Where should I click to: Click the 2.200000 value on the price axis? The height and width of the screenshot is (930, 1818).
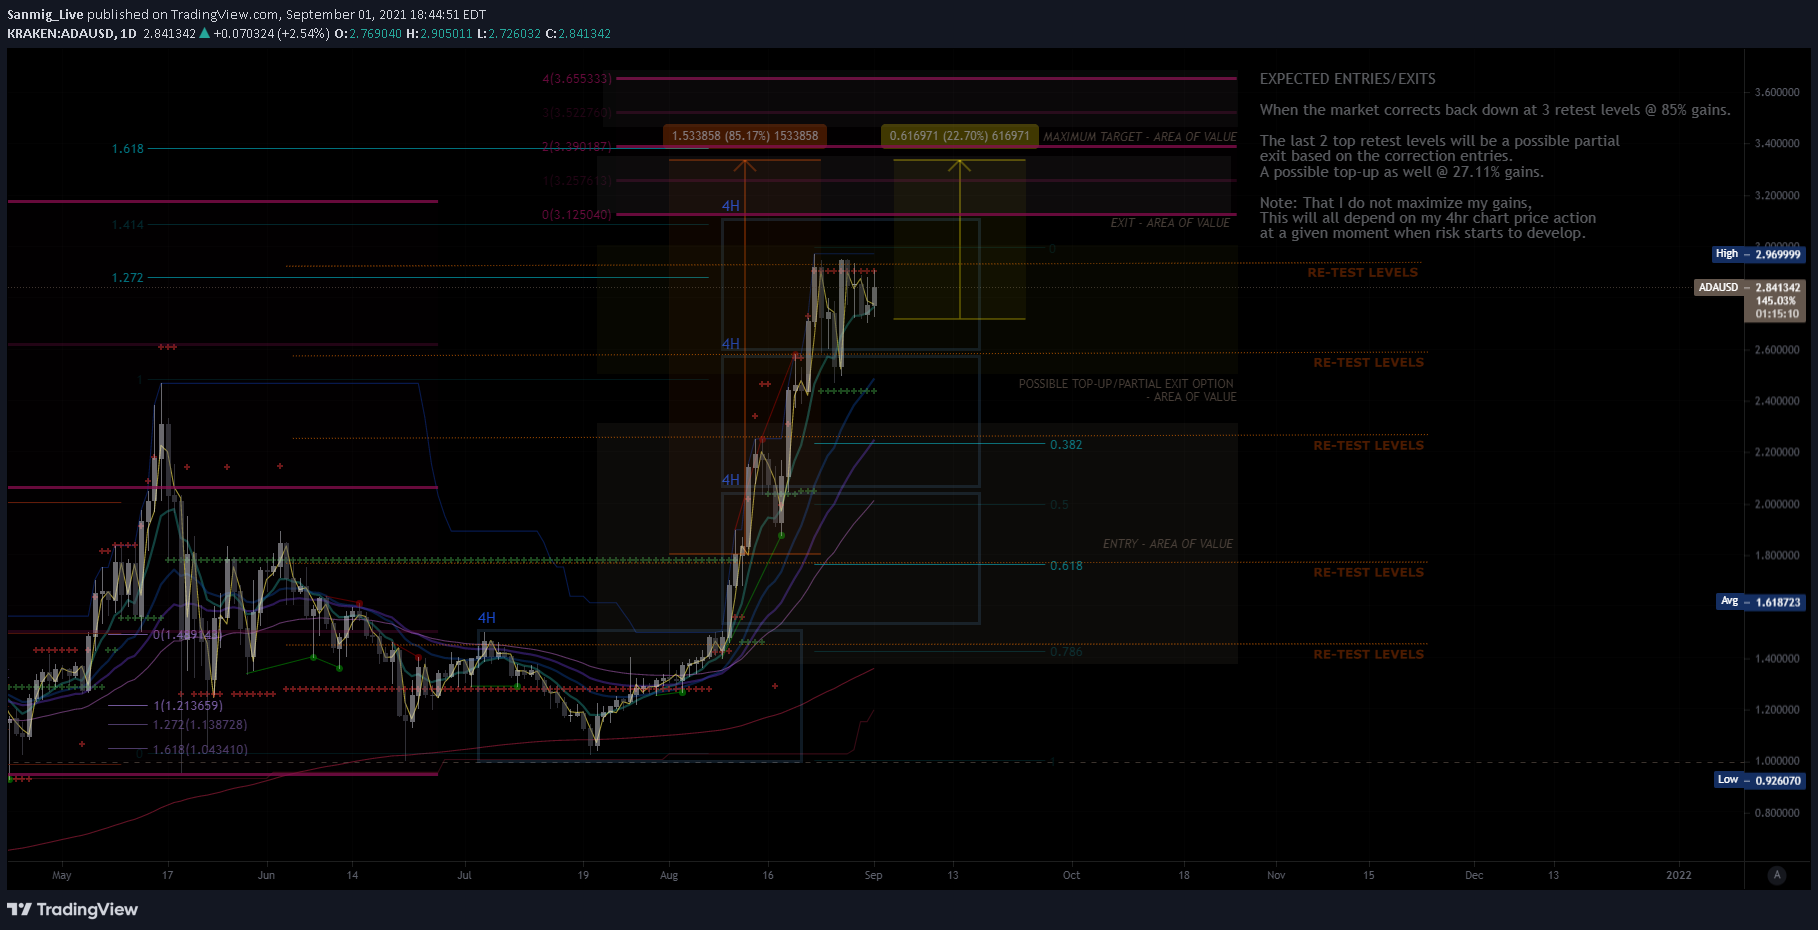pyautogui.click(x=1777, y=452)
